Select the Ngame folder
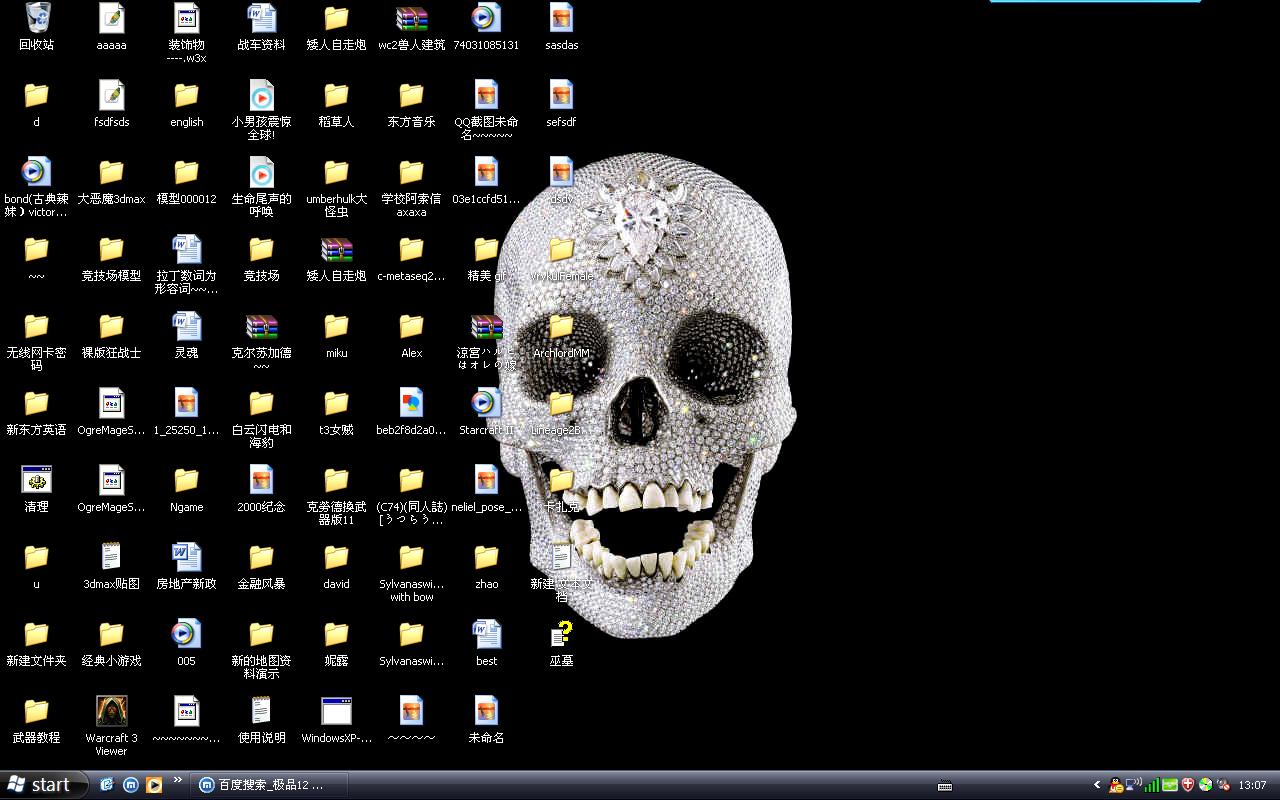Image resolution: width=1280 pixels, height=800 pixels. (187, 480)
